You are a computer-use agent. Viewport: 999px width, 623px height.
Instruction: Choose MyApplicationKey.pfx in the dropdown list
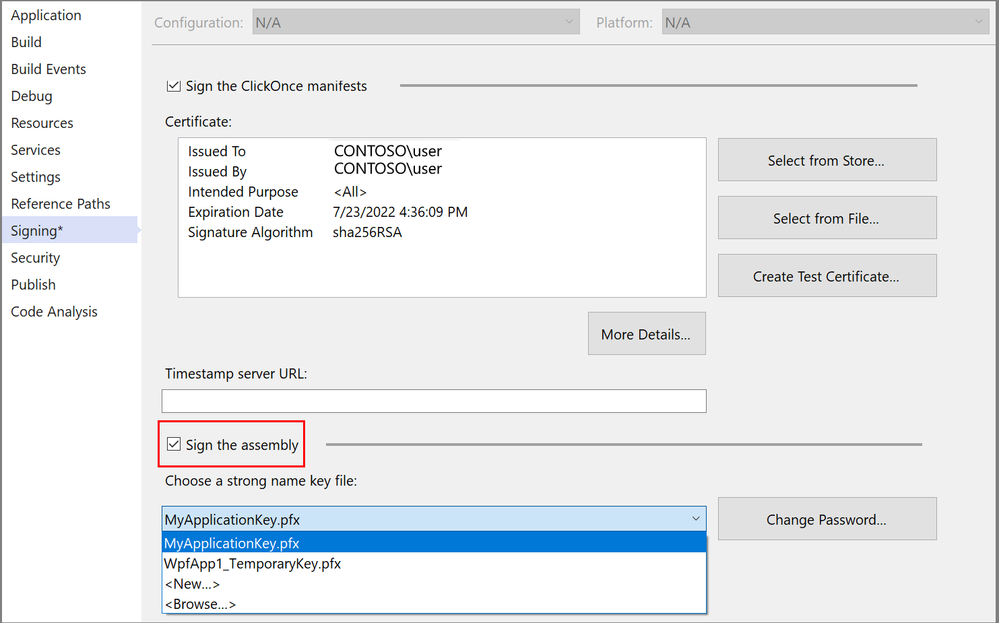click(434, 543)
